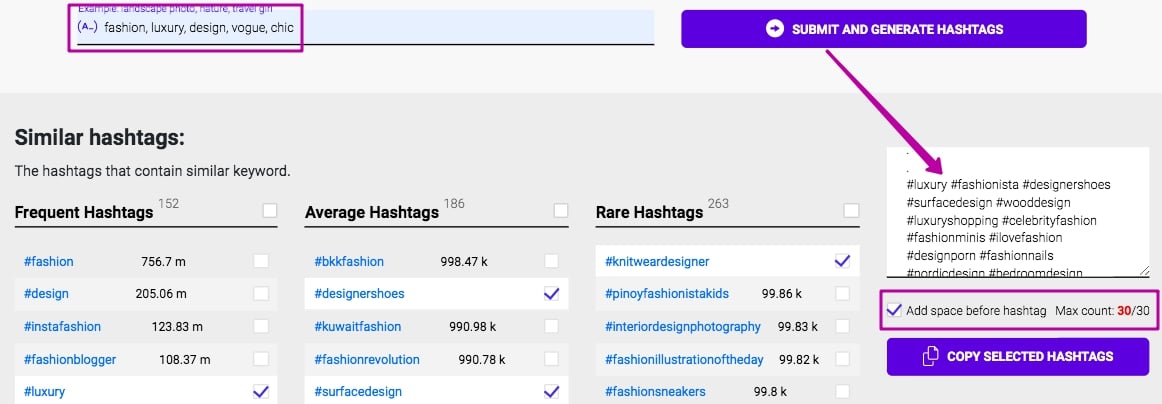The image size is (1162, 404).
Task: Edit the keywords input field
Action: coord(365,27)
